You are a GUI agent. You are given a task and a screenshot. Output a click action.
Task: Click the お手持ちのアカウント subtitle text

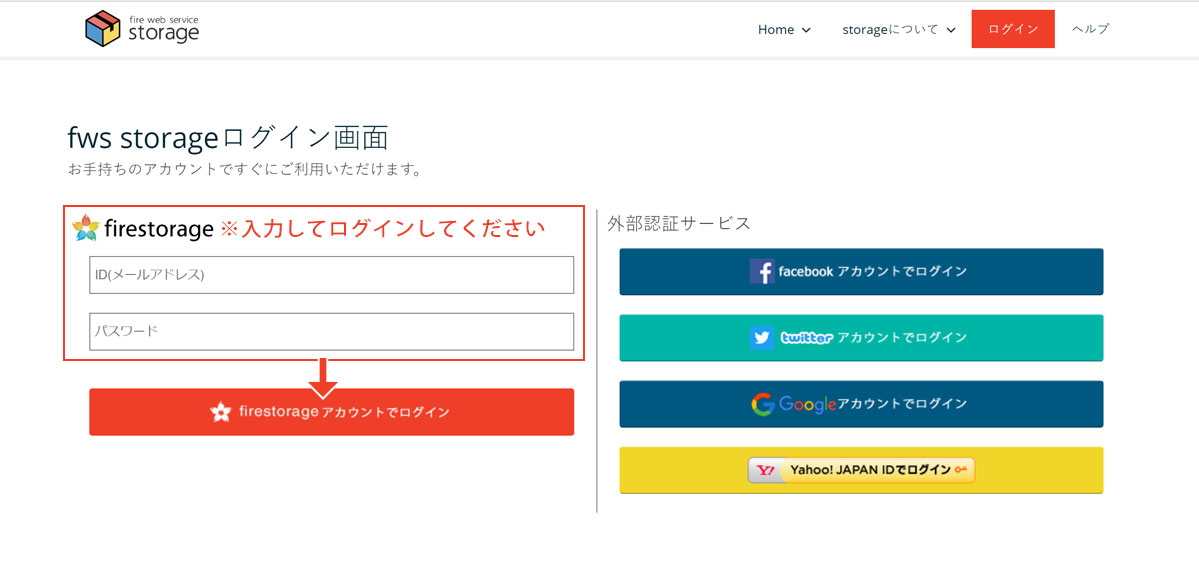tap(245, 169)
